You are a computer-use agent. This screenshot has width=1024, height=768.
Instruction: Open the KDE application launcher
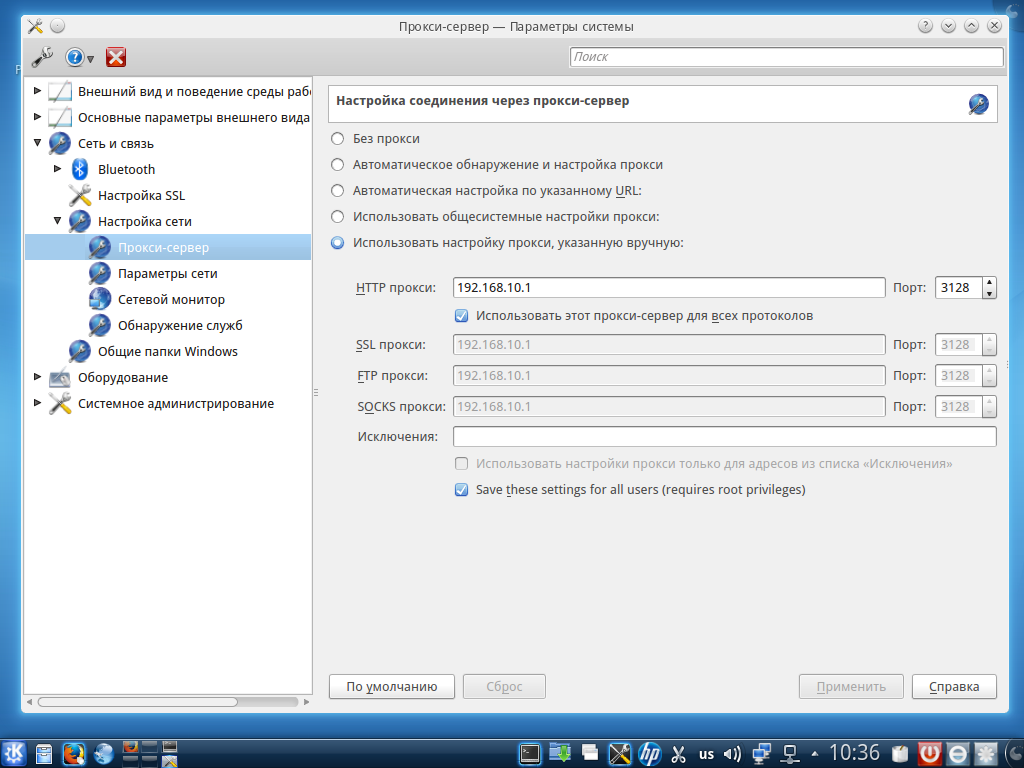pyautogui.click(x=13, y=754)
